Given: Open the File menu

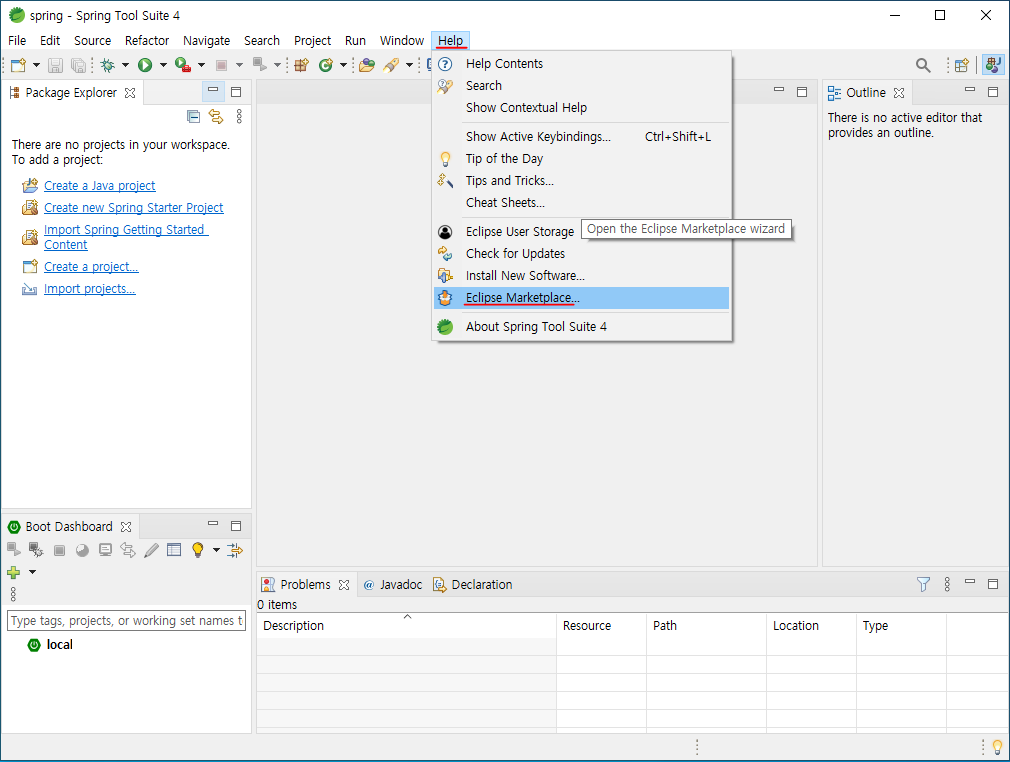Looking at the screenshot, I should point(17,41).
